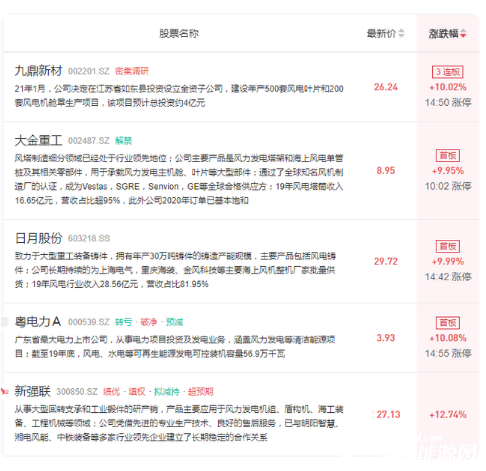Select the 转亏 tag on 粤电力A
Viewport: 486px width, 471px height.
[x=123, y=322]
